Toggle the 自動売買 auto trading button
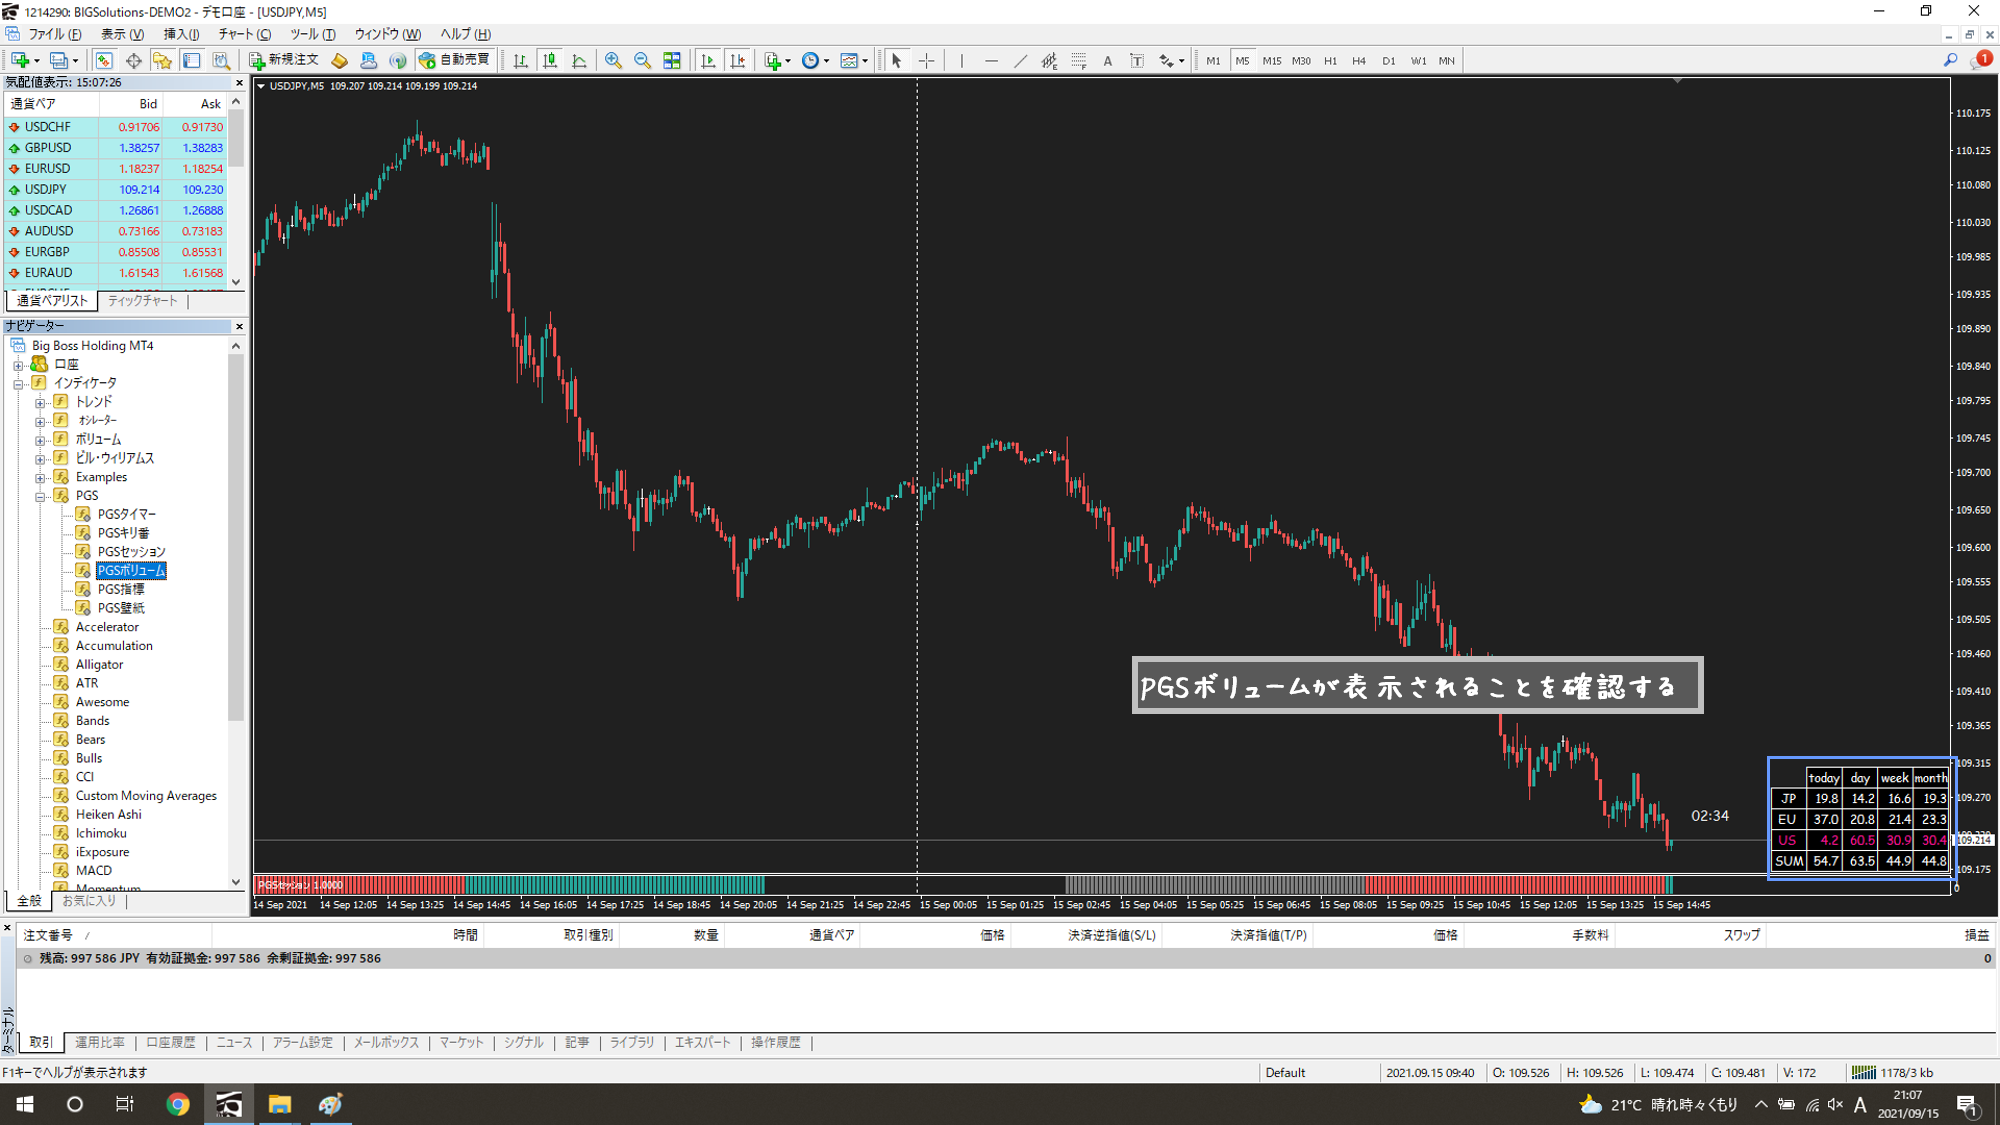 click(455, 60)
